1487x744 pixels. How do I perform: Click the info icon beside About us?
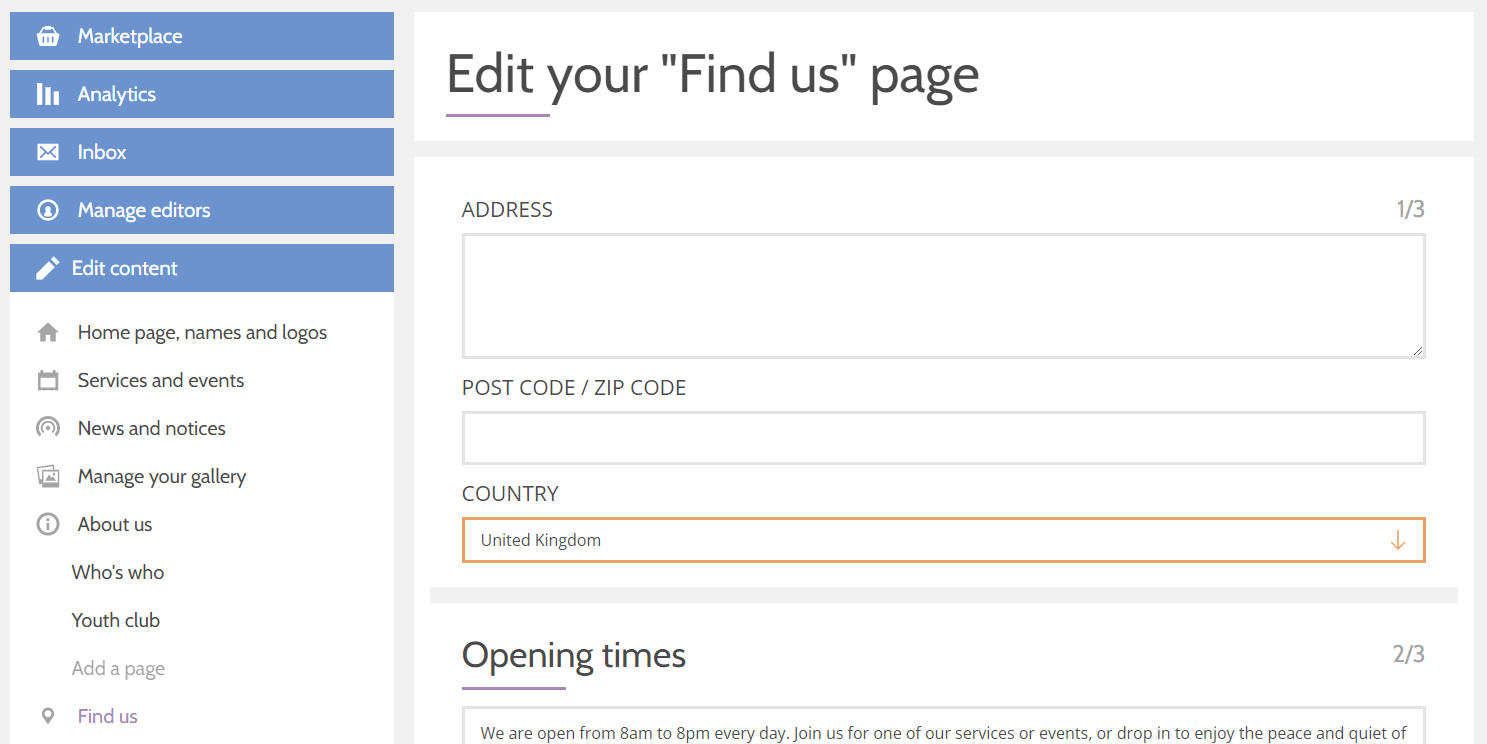point(47,524)
